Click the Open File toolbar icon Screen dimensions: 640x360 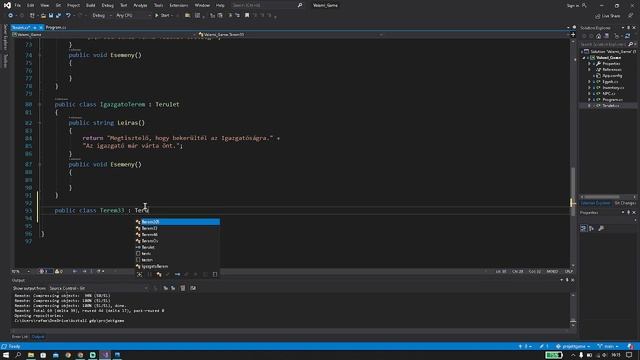point(43,16)
